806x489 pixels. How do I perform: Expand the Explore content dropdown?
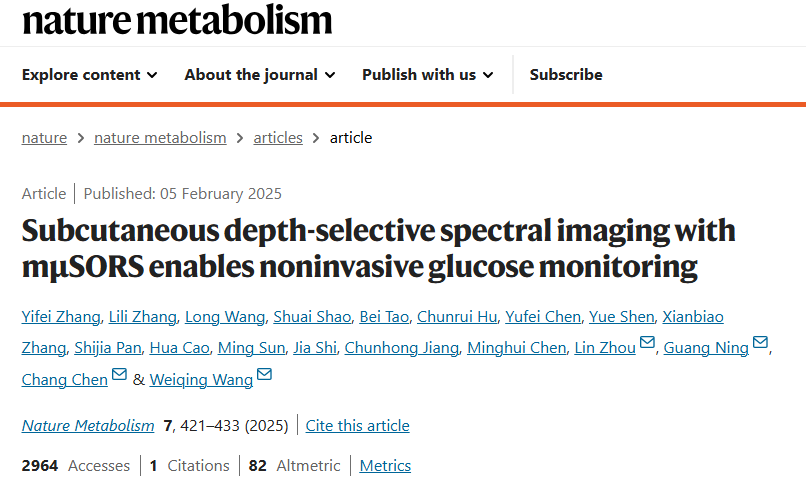(x=89, y=75)
